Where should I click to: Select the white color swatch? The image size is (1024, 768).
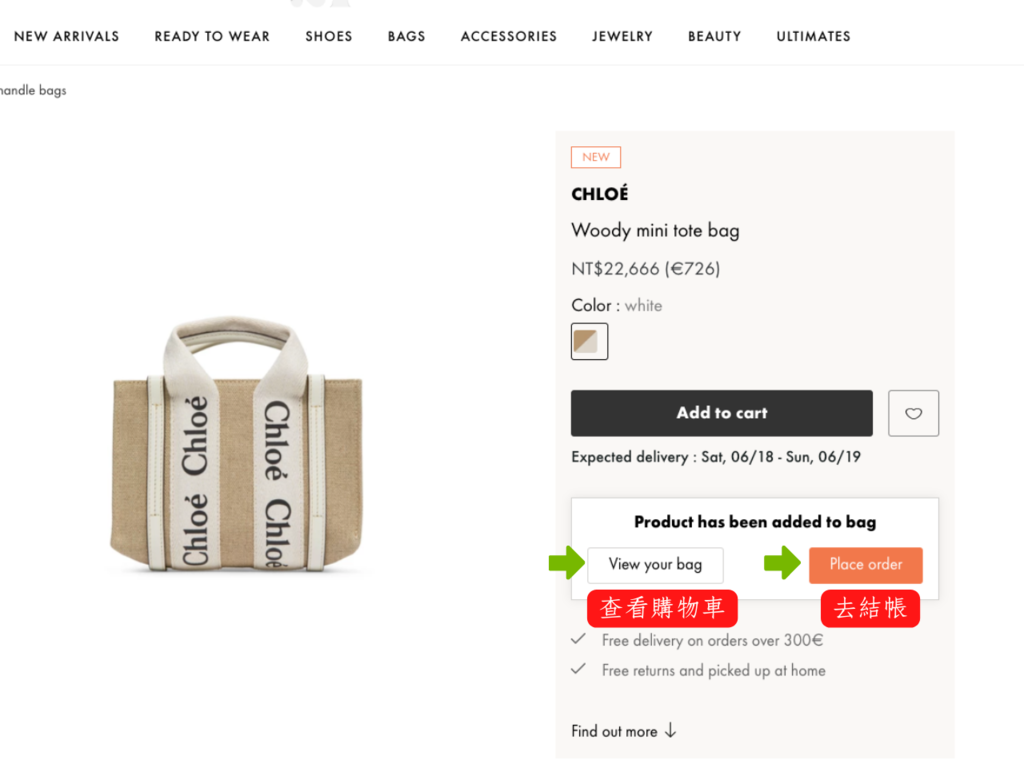pos(589,341)
